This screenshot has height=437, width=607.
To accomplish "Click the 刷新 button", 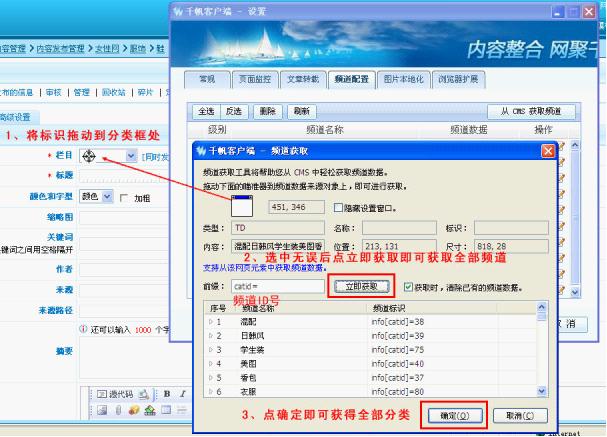I will point(302,111).
